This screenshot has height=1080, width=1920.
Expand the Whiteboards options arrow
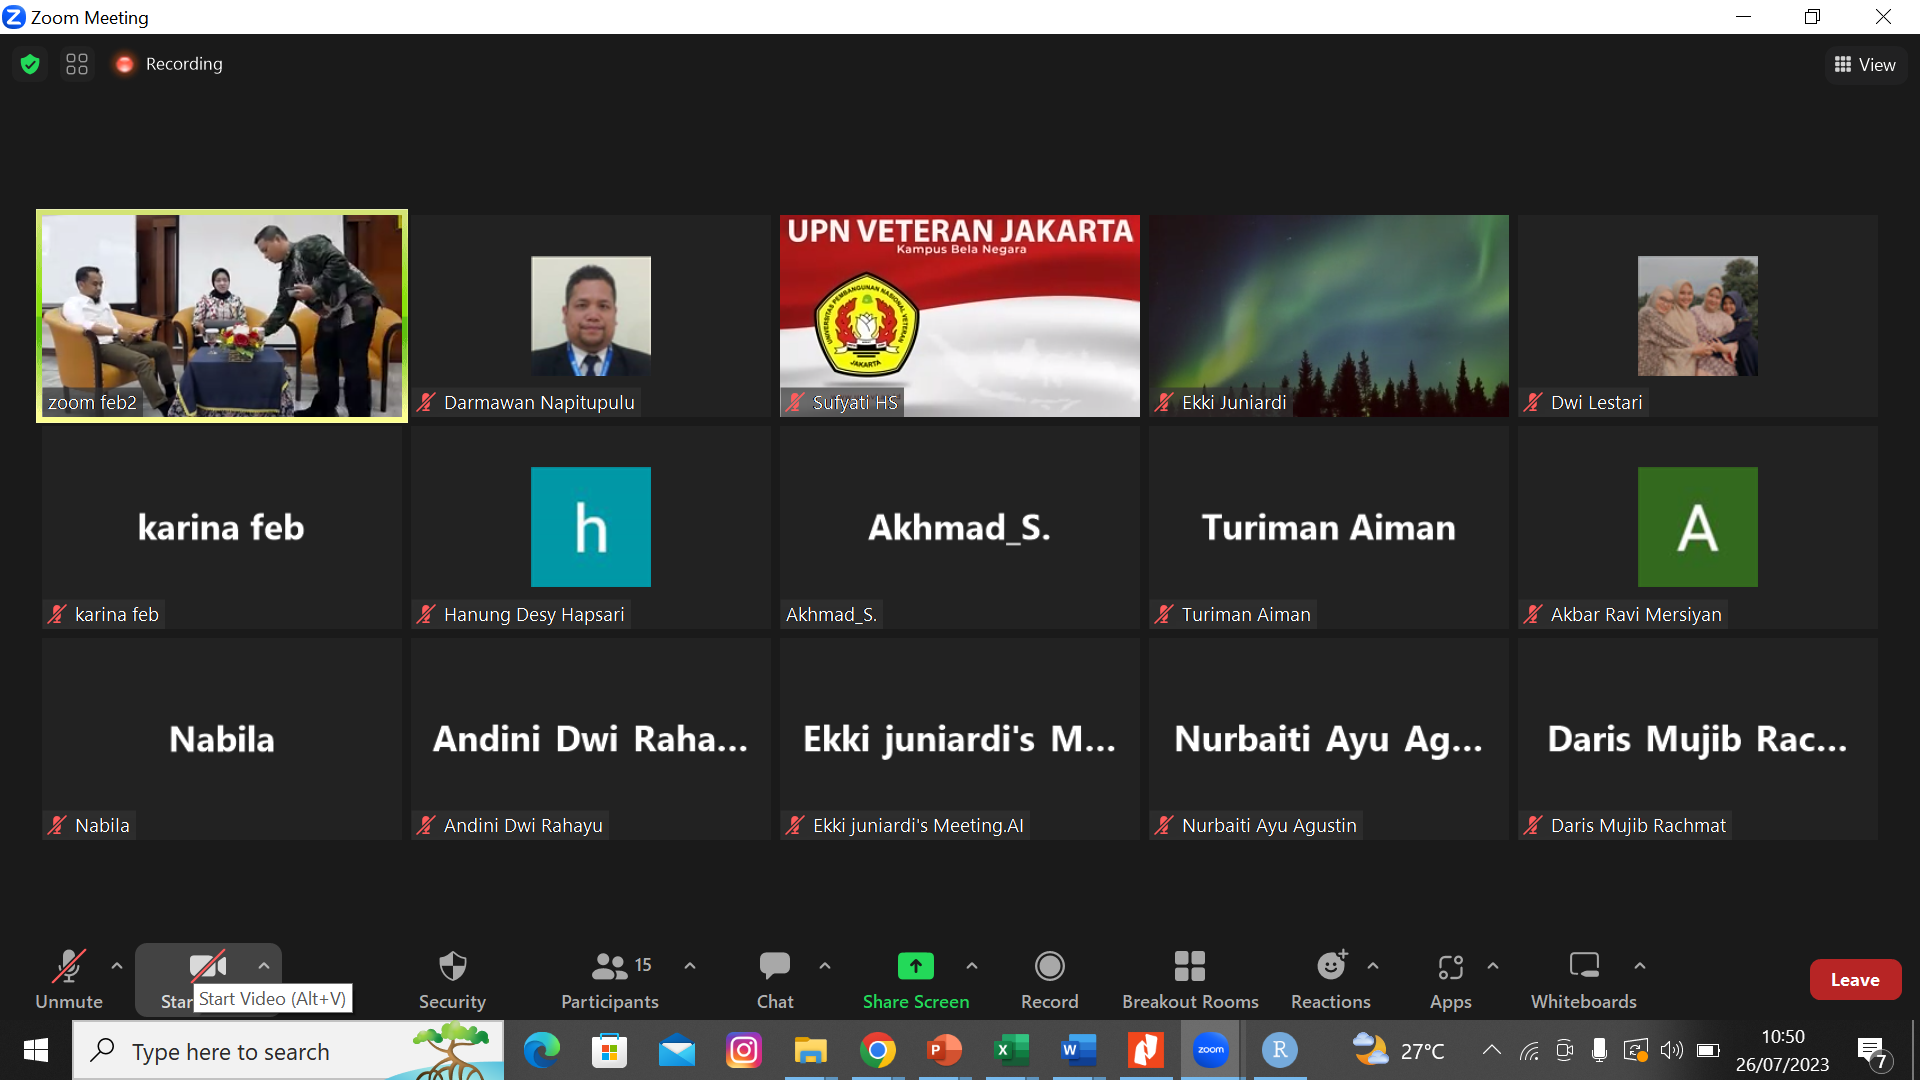point(1640,966)
